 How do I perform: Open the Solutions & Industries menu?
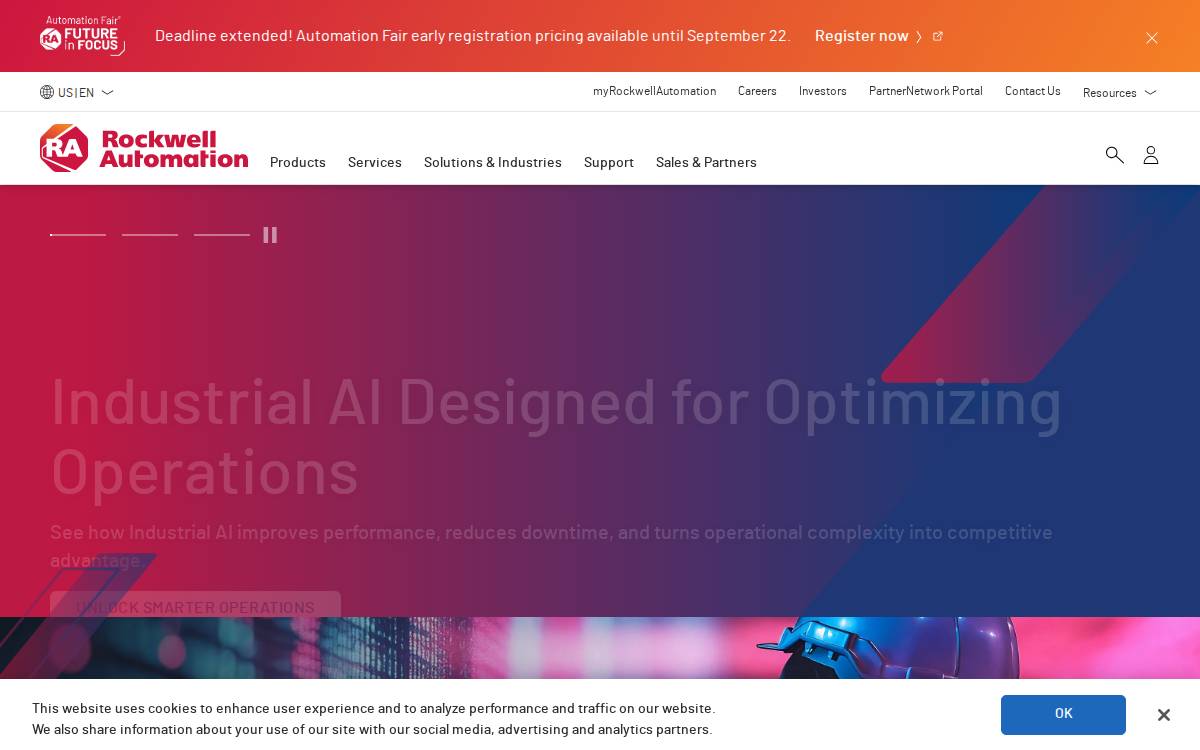point(493,162)
